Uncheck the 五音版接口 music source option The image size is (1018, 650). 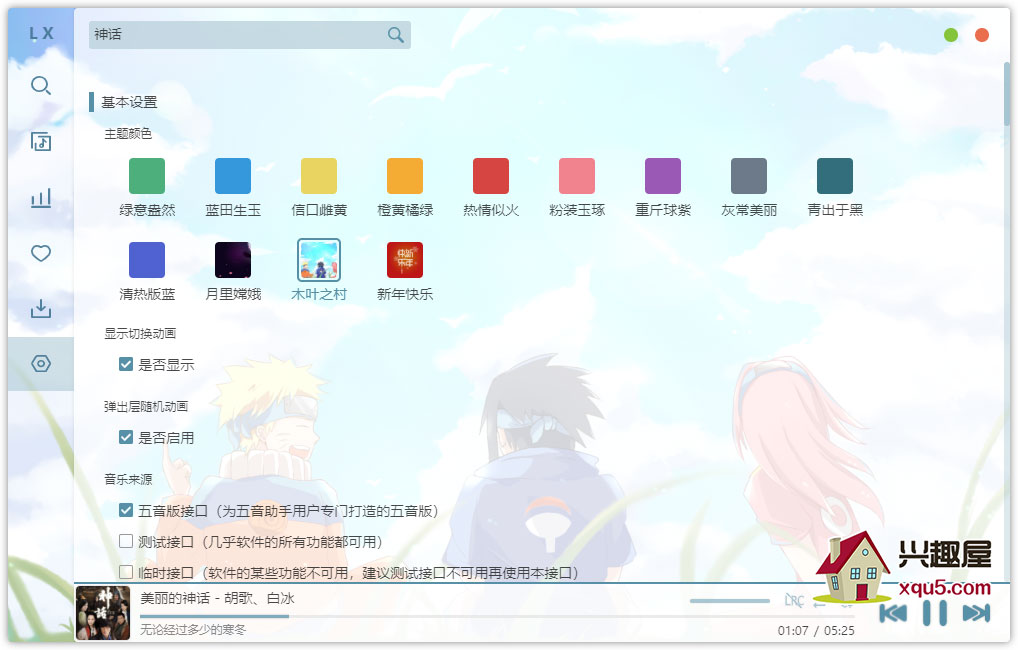(126, 510)
